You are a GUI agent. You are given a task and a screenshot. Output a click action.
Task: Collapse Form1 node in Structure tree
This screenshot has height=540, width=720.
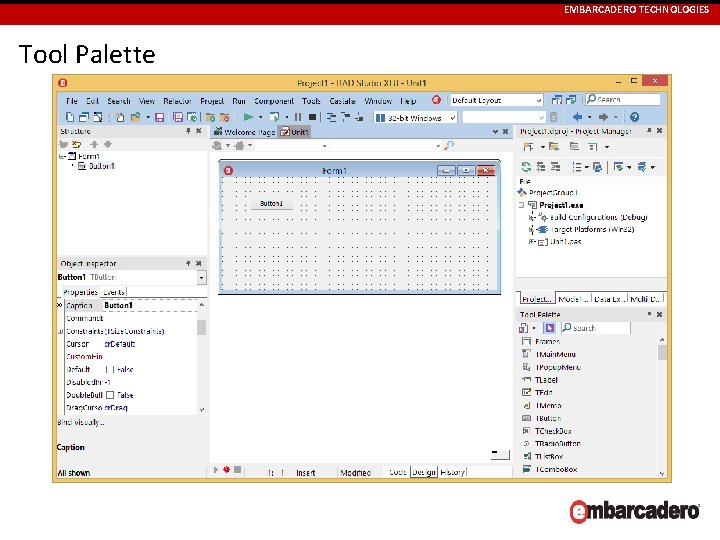(62, 157)
